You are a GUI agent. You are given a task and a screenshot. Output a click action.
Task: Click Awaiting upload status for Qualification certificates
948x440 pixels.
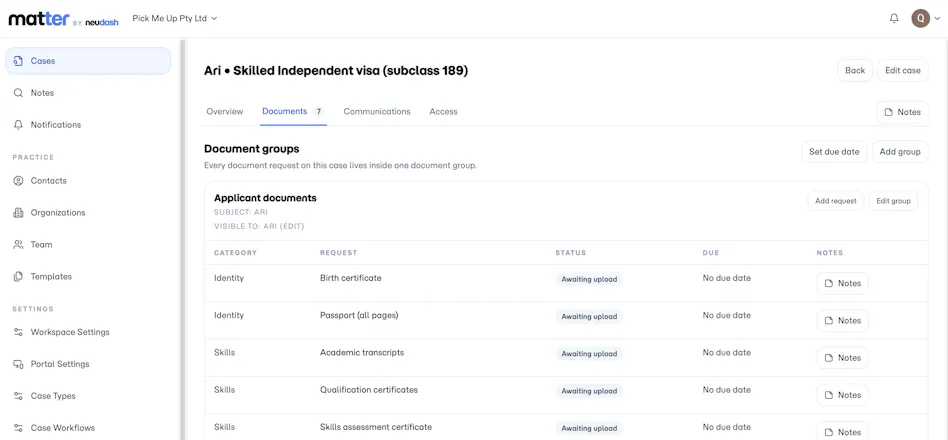point(589,392)
